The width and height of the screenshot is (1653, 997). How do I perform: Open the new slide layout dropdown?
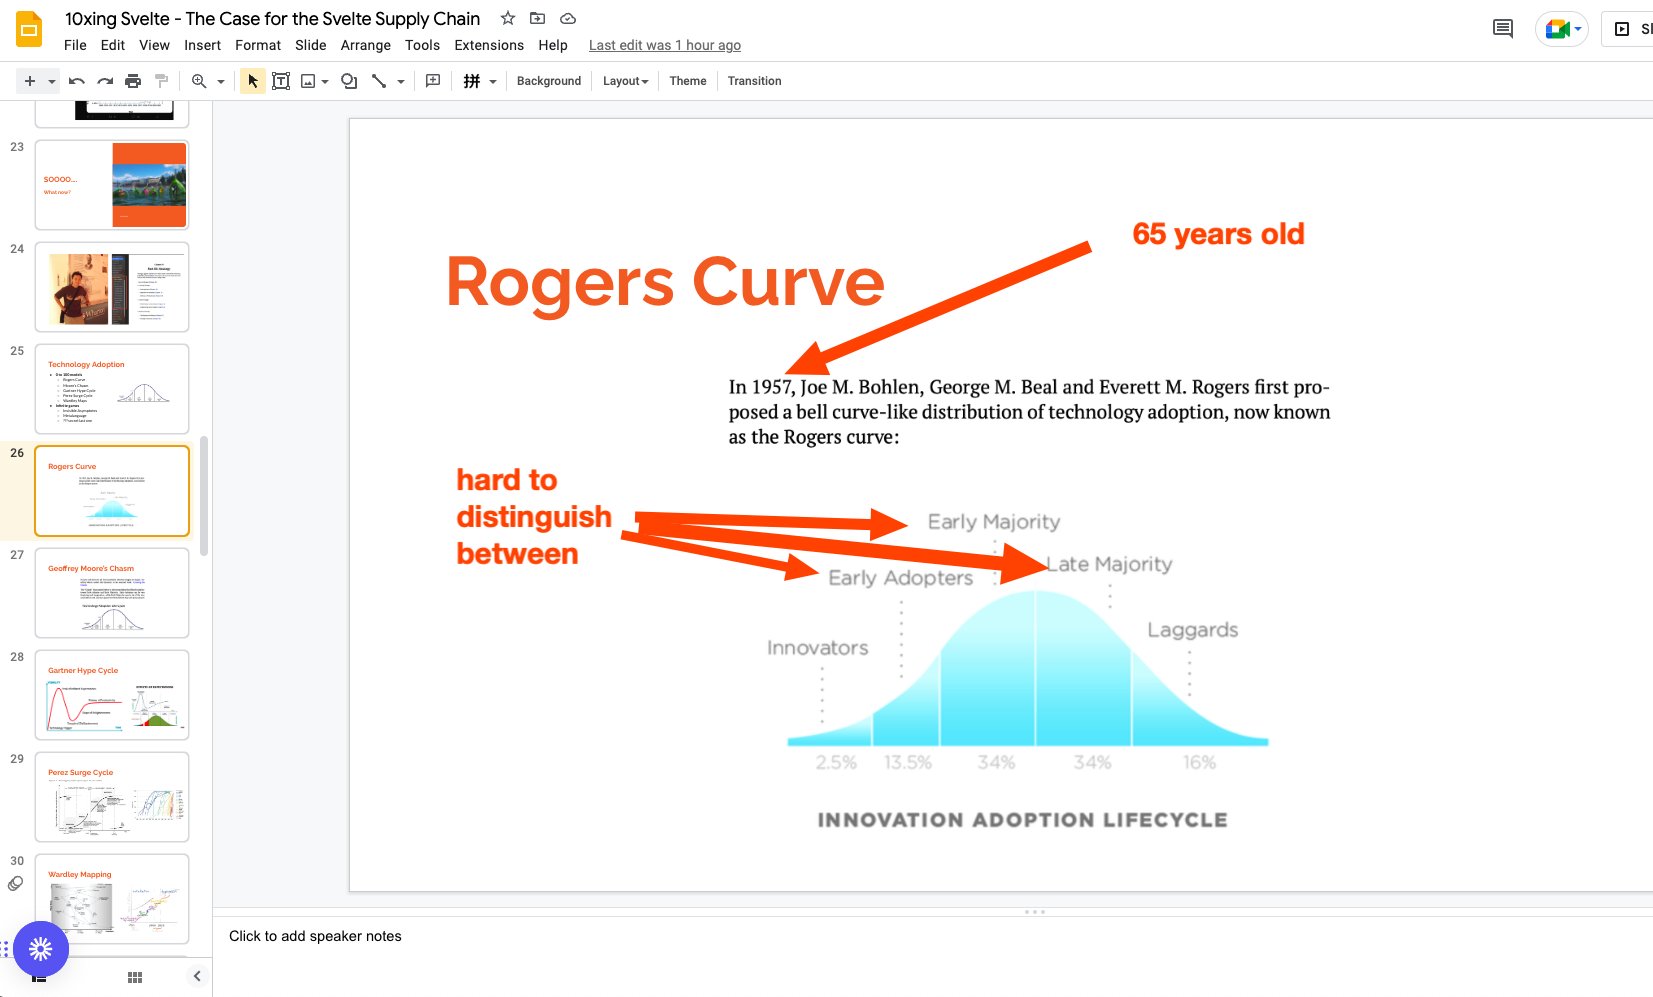coord(51,81)
